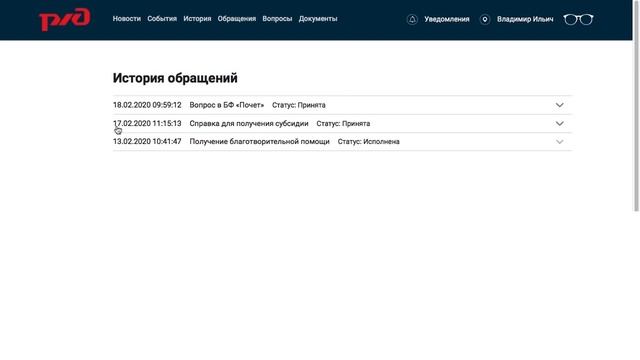640x360 pixels.
Task: Go to the События section
Action: (162, 19)
